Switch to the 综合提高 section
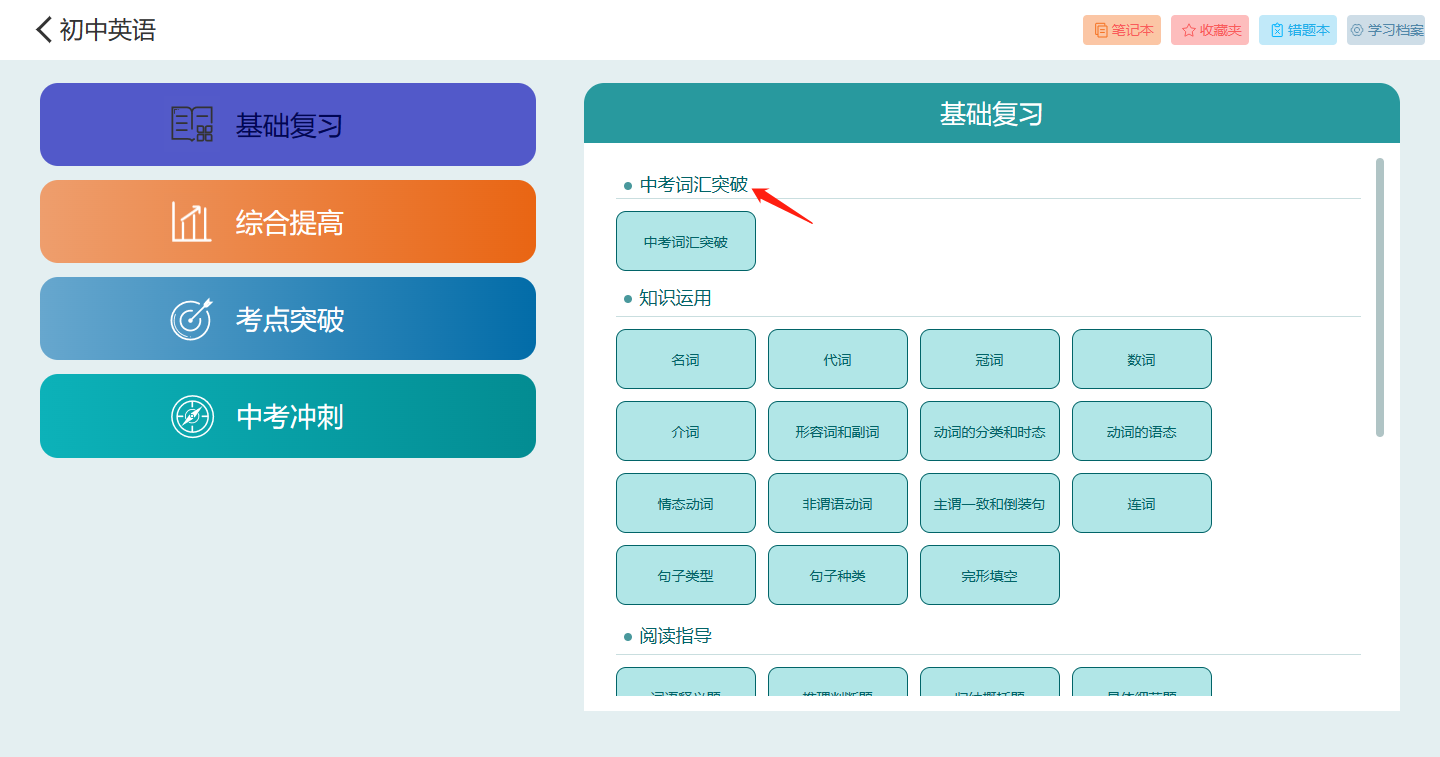 pyautogui.click(x=289, y=222)
